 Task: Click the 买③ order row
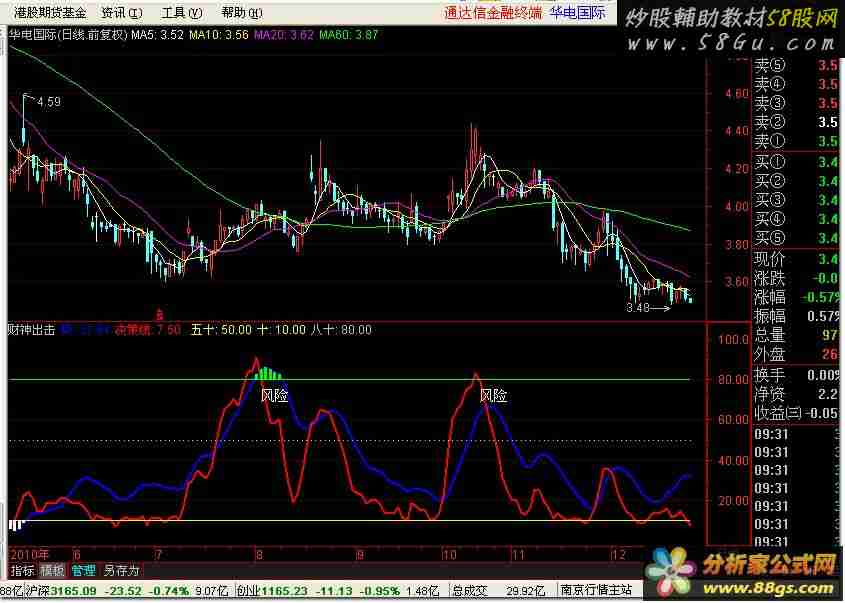pyautogui.click(x=796, y=200)
